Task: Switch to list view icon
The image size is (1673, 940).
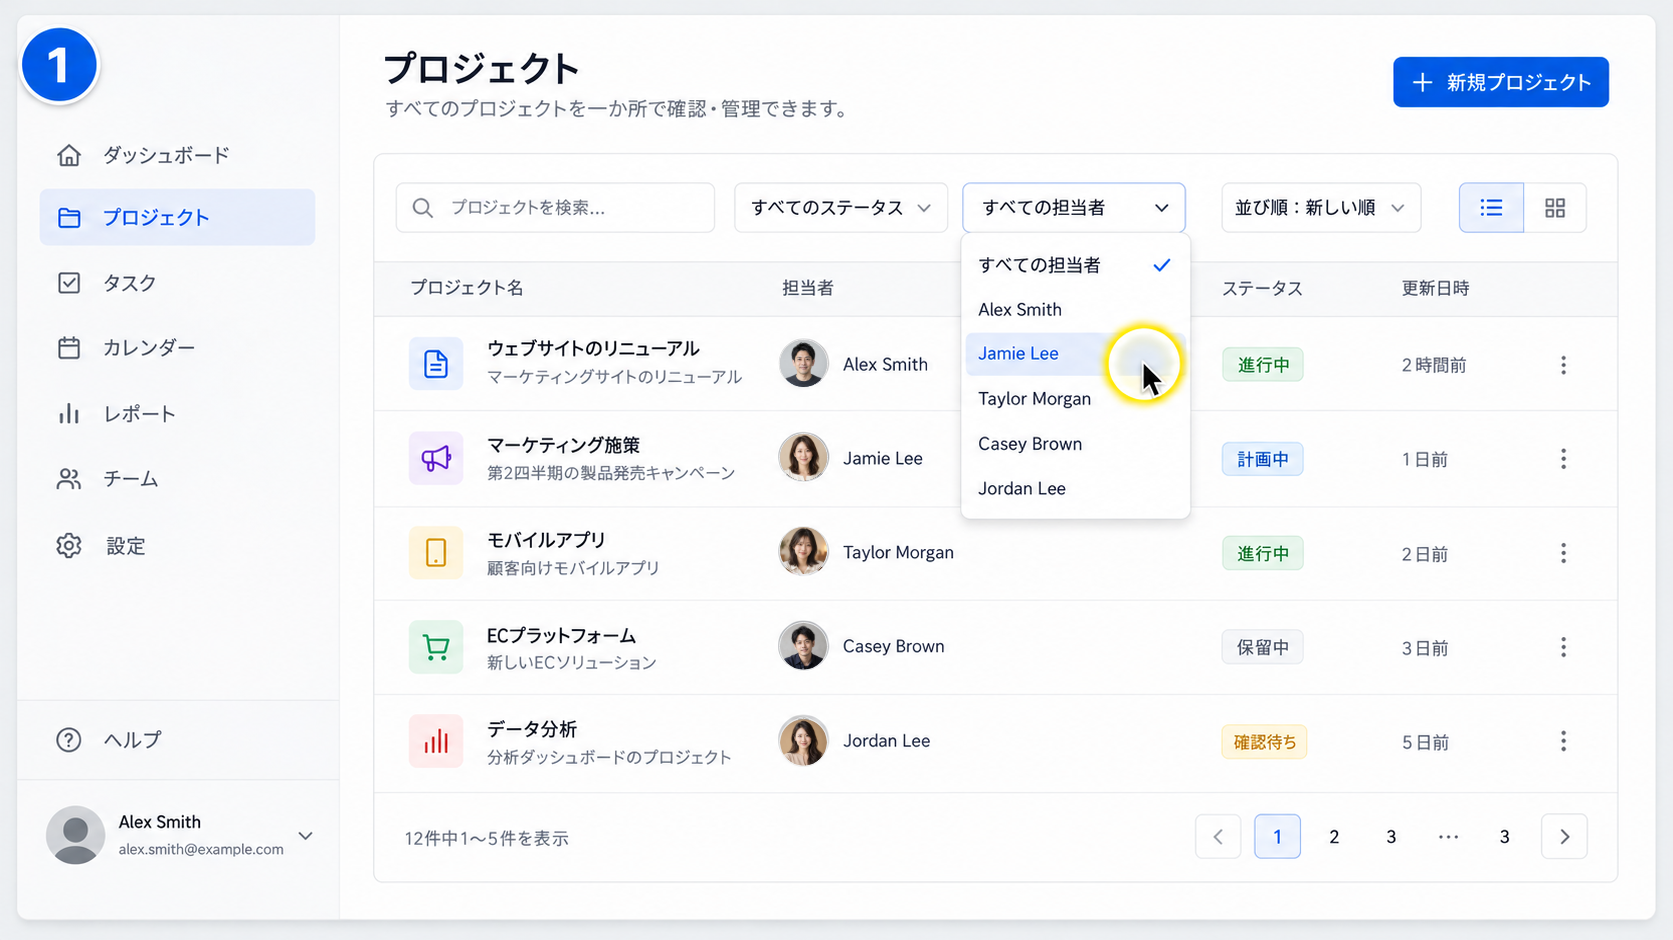Action: coord(1491,208)
